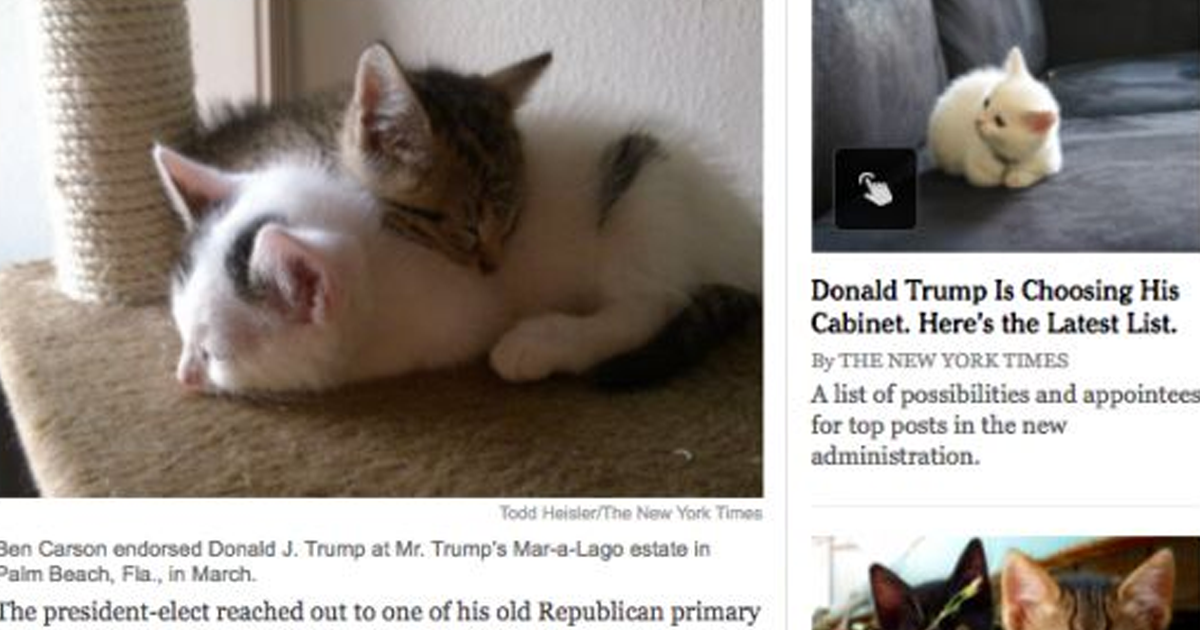The height and width of the screenshot is (630, 1200).
Task: Click paragraph starting The president-elect reached out
Action: click(x=380, y=612)
